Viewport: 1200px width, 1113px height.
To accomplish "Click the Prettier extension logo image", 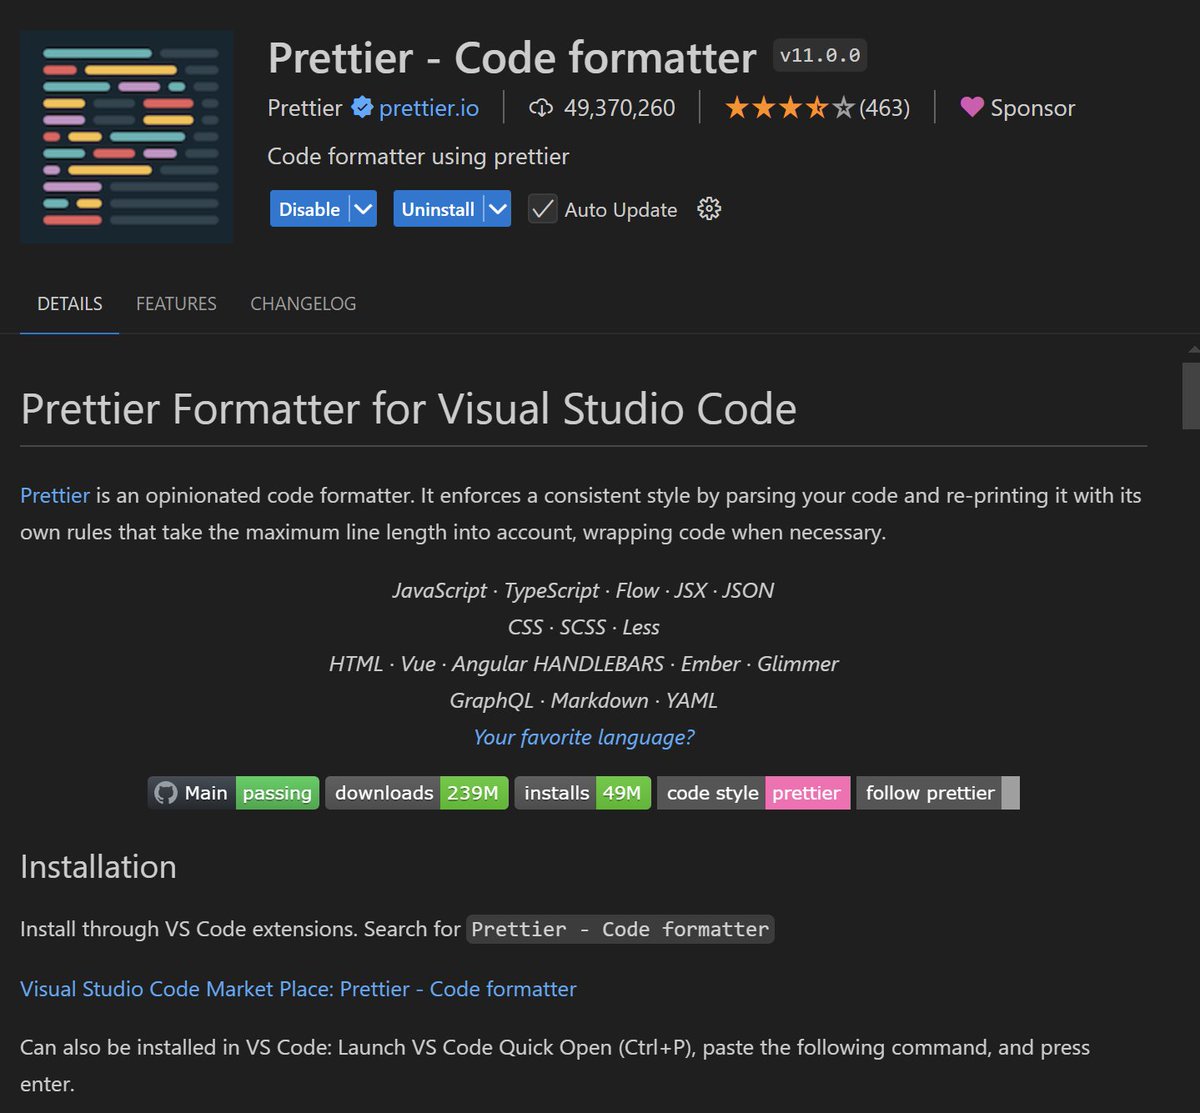I will tap(127, 136).
